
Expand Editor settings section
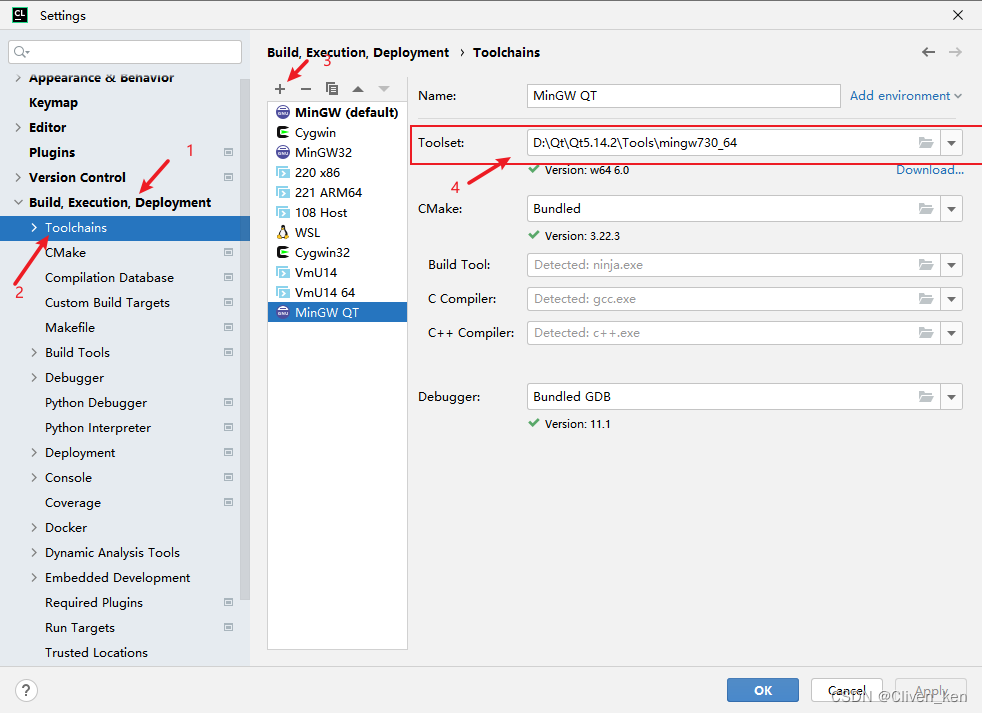[x=18, y=127]
